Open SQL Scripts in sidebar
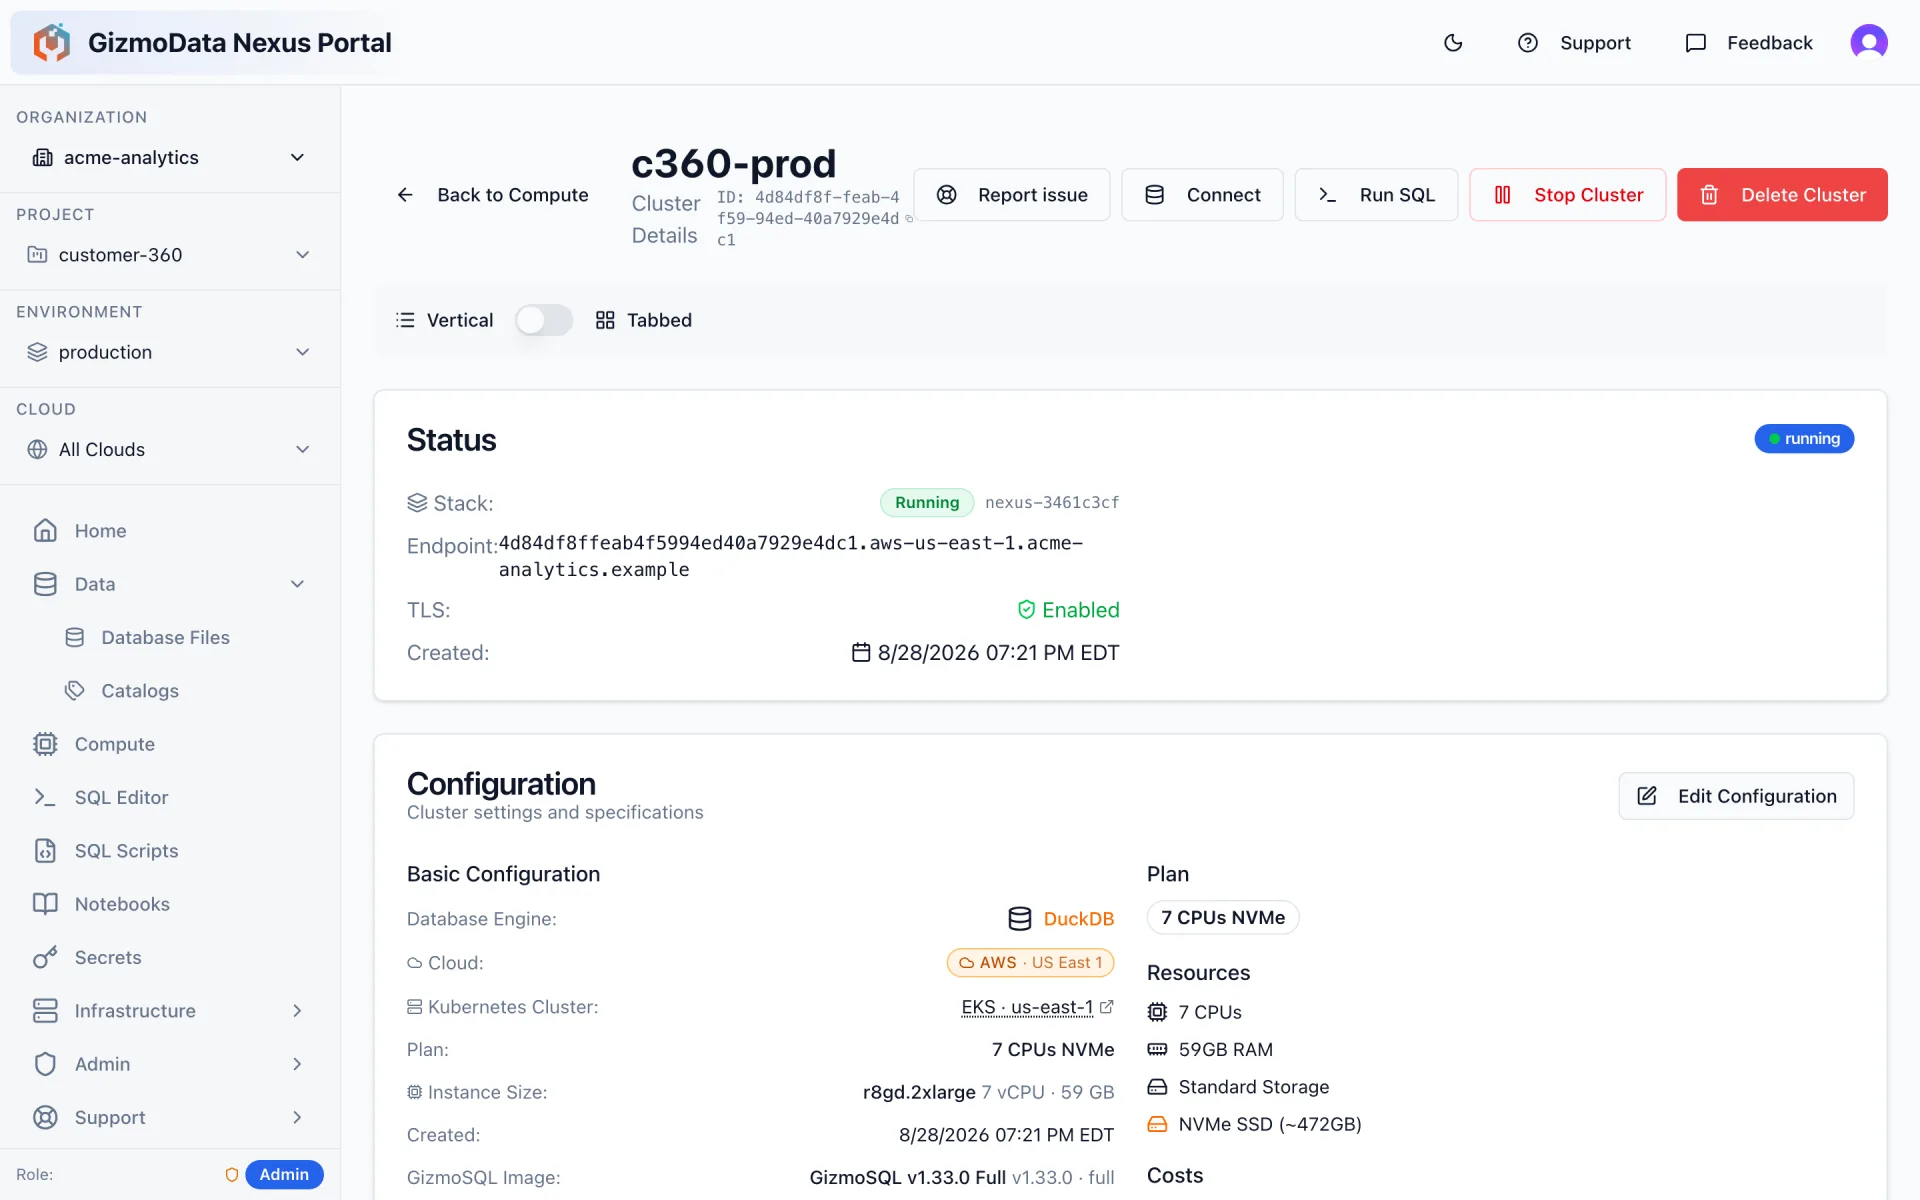Image resolution: width=1920 pixels, height=1200 pixels. 126,851
